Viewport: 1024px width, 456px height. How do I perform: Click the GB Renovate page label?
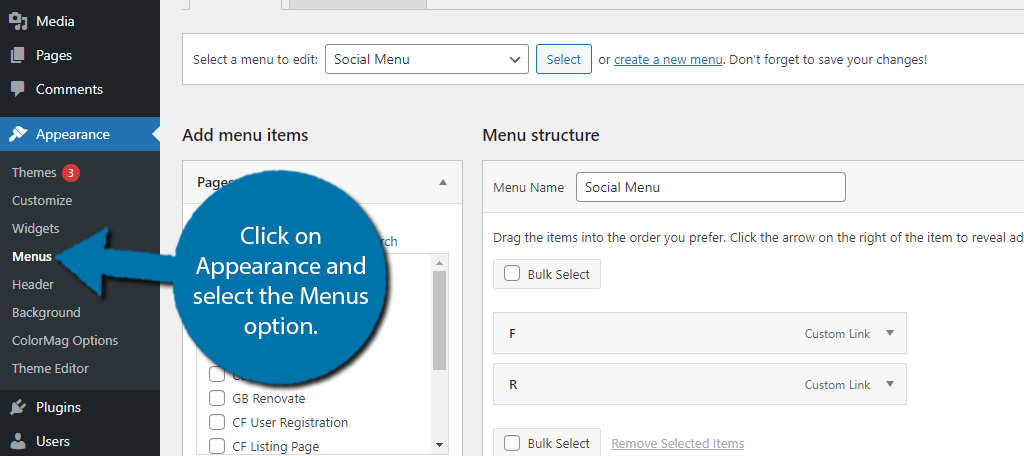268,398
